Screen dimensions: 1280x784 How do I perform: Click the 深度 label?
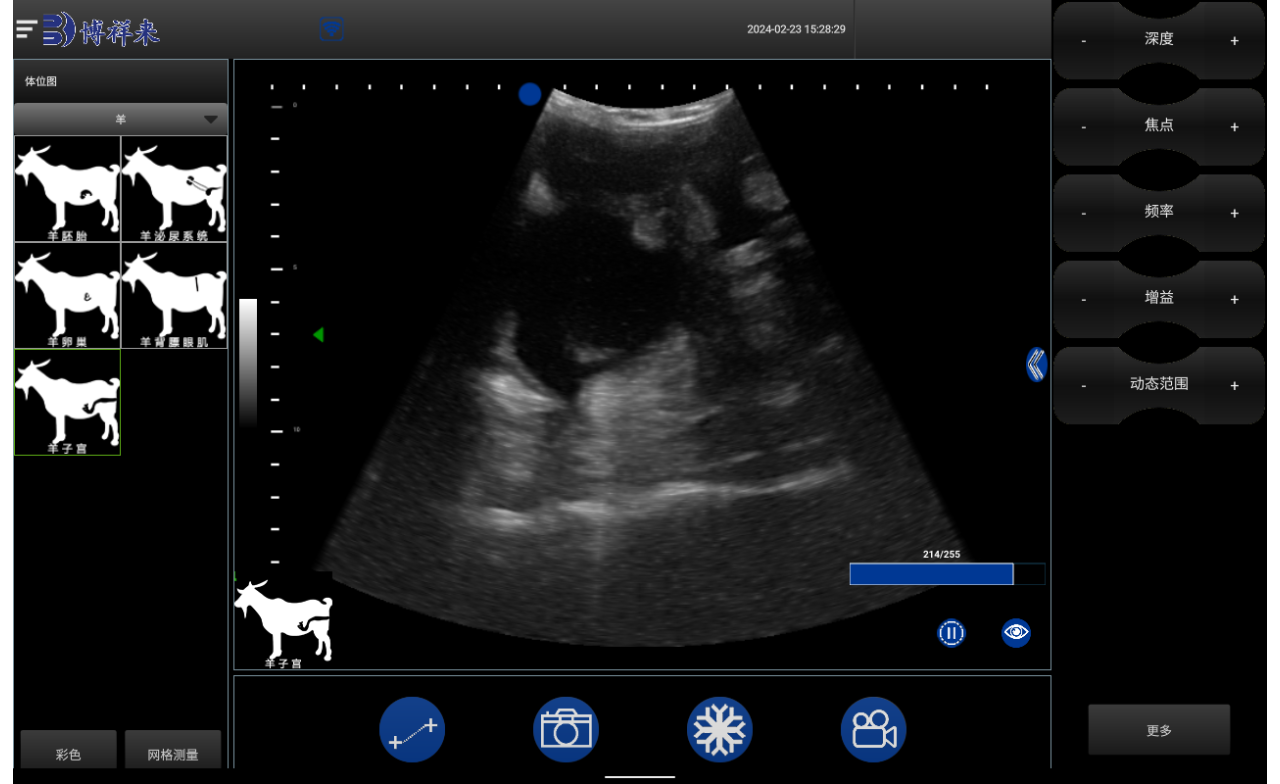pos(1159,39)
